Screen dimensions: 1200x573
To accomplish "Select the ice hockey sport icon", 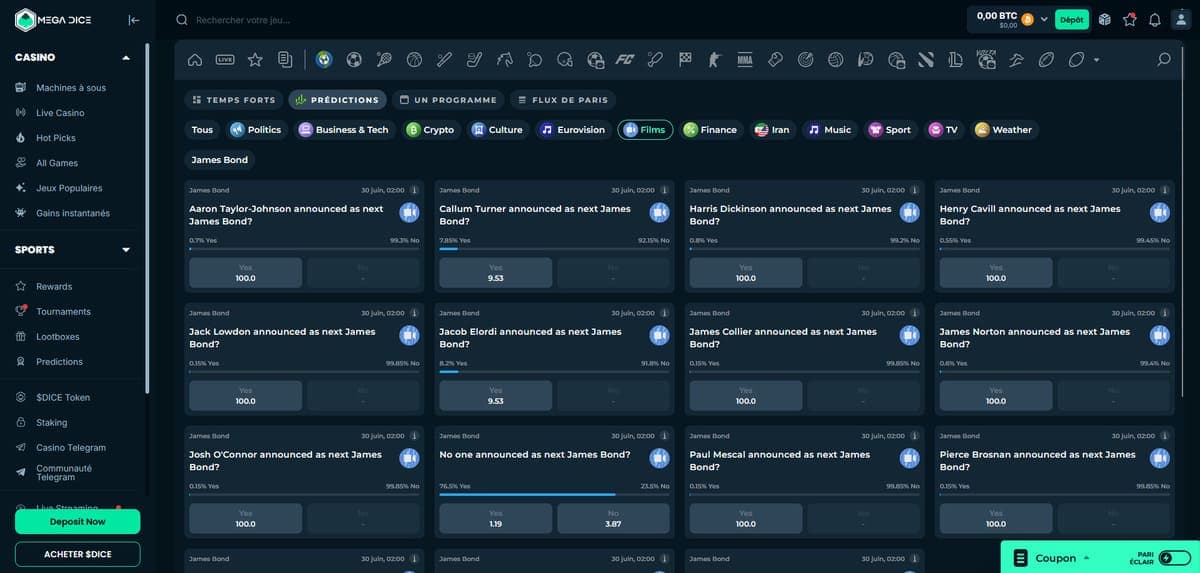I will pos(473,60).
